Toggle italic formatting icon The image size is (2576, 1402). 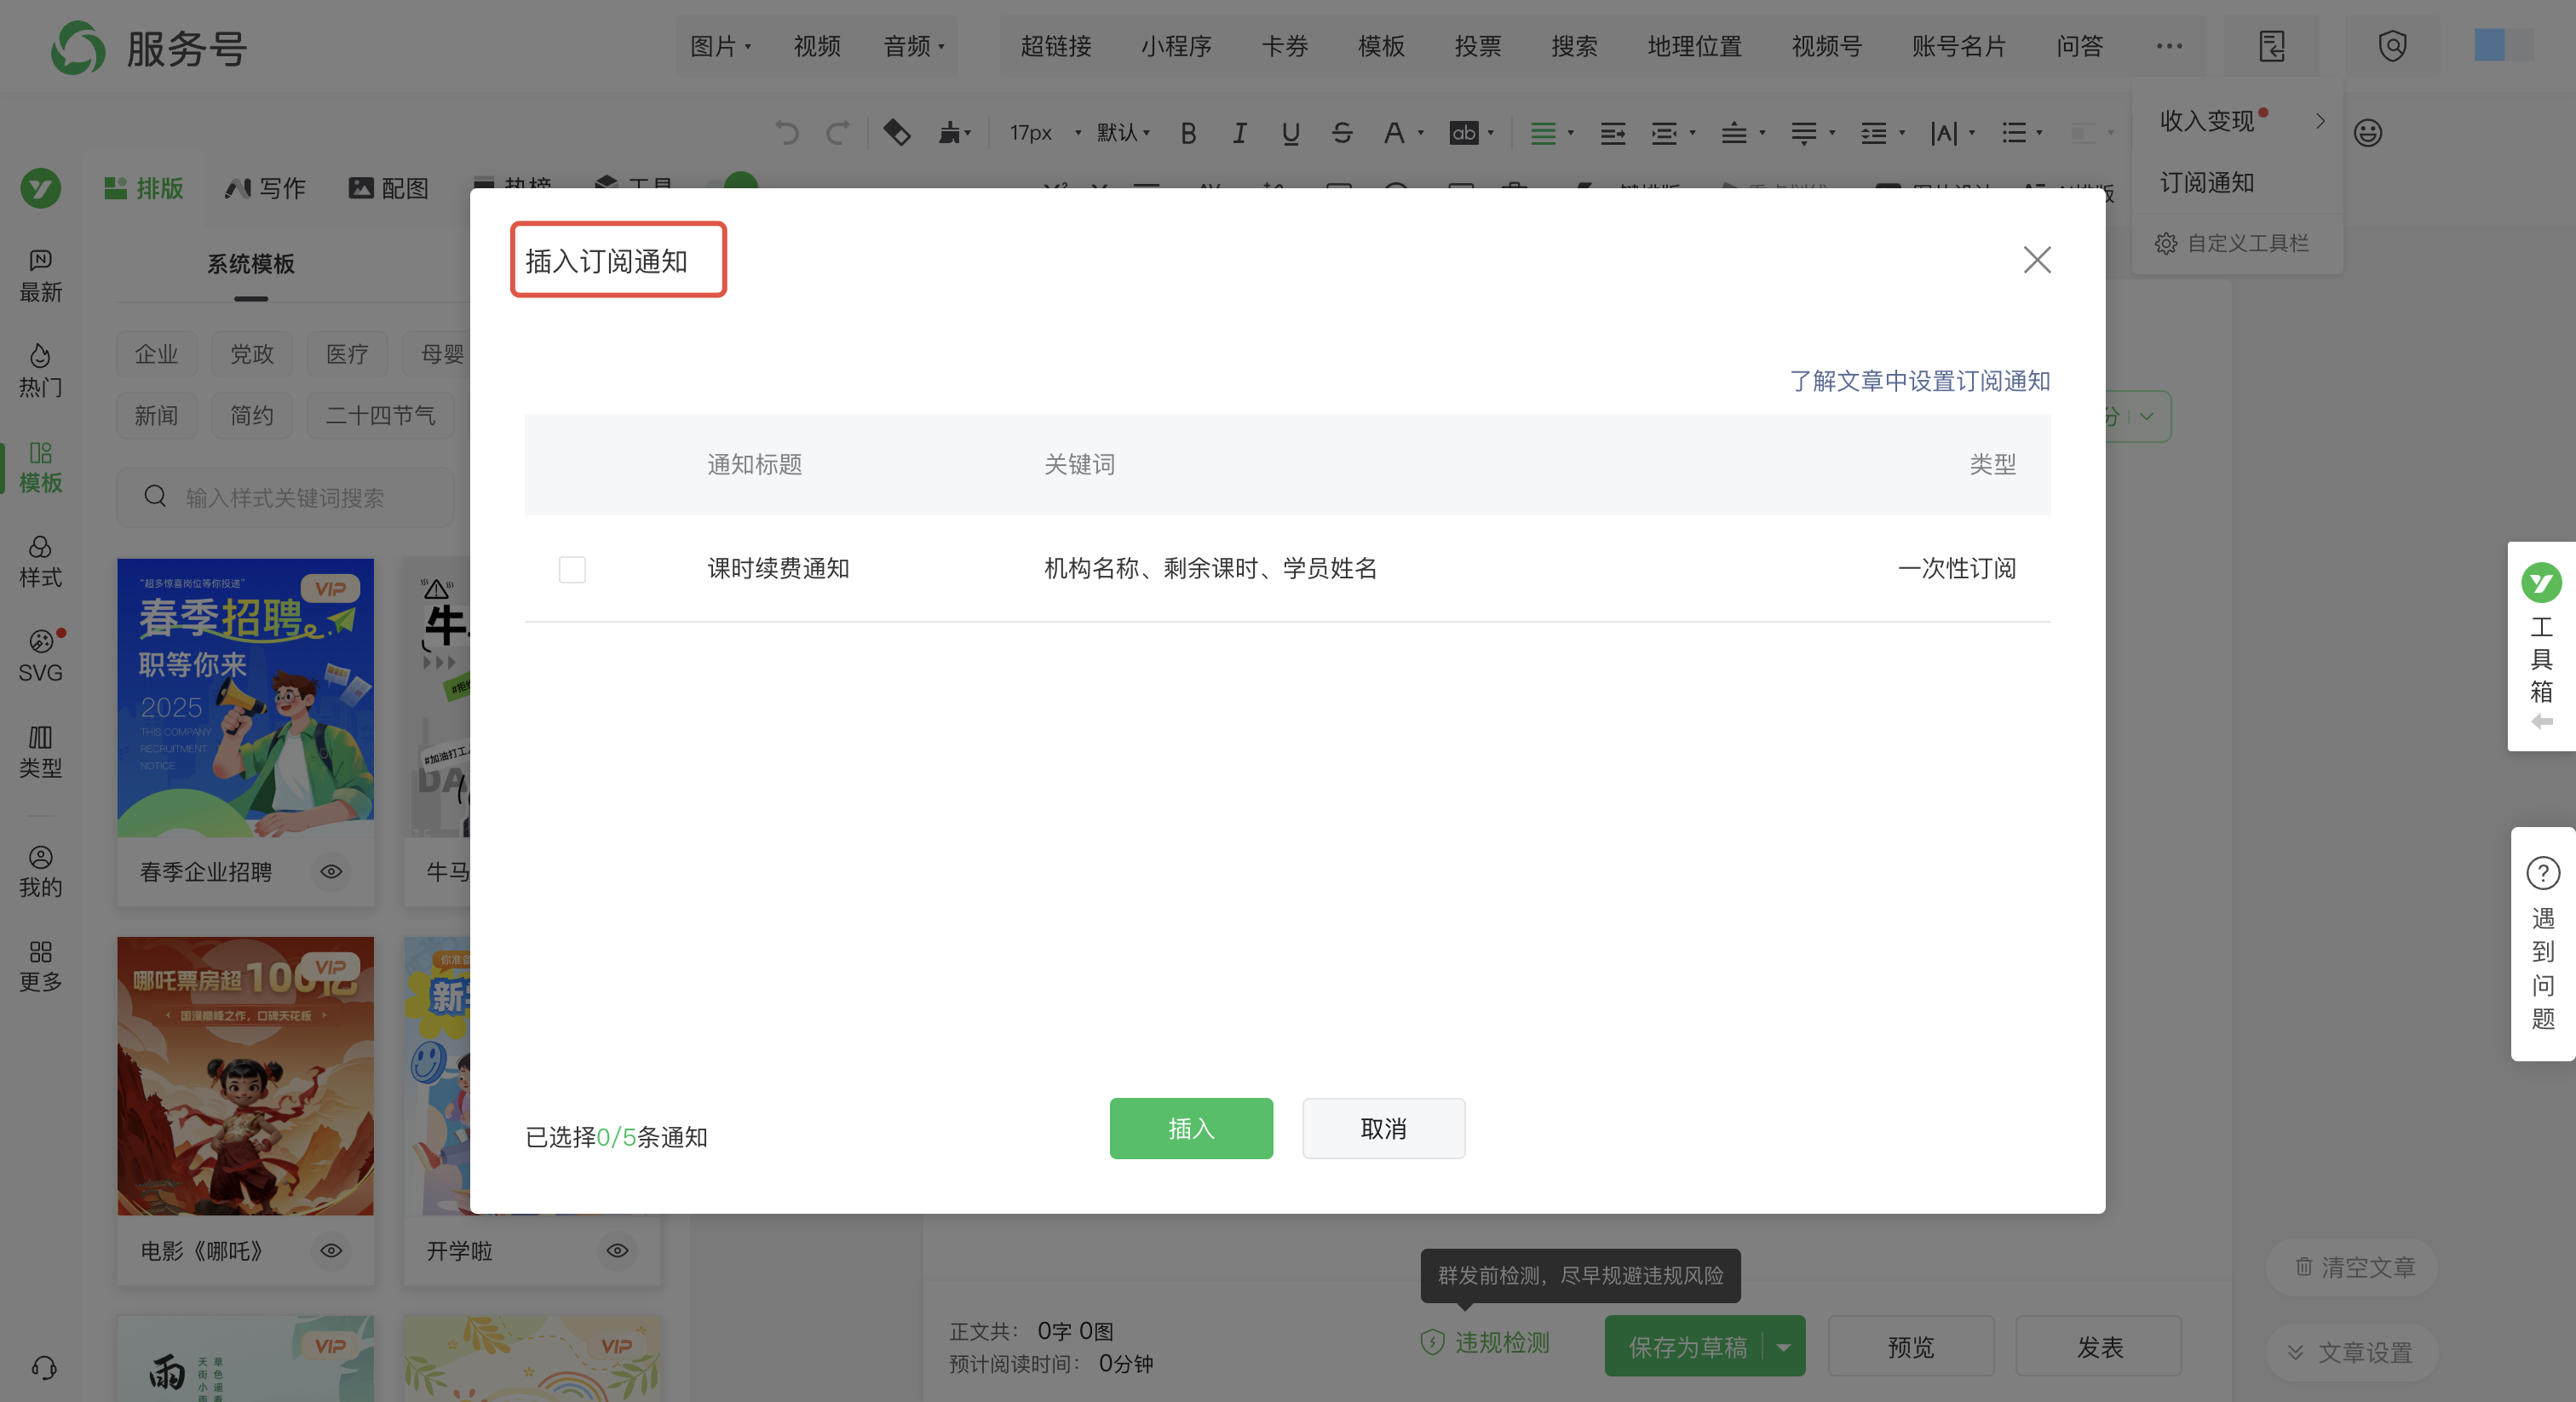coord(1239,133)
